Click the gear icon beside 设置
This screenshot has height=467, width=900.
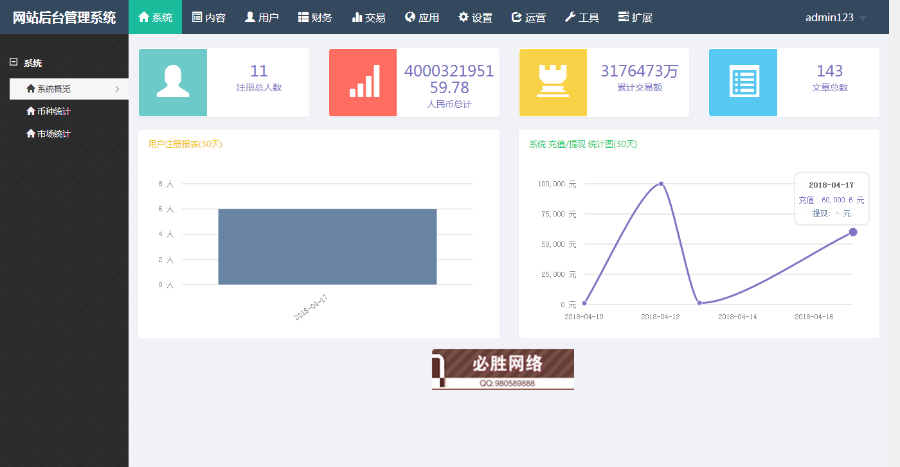[463, 17]
